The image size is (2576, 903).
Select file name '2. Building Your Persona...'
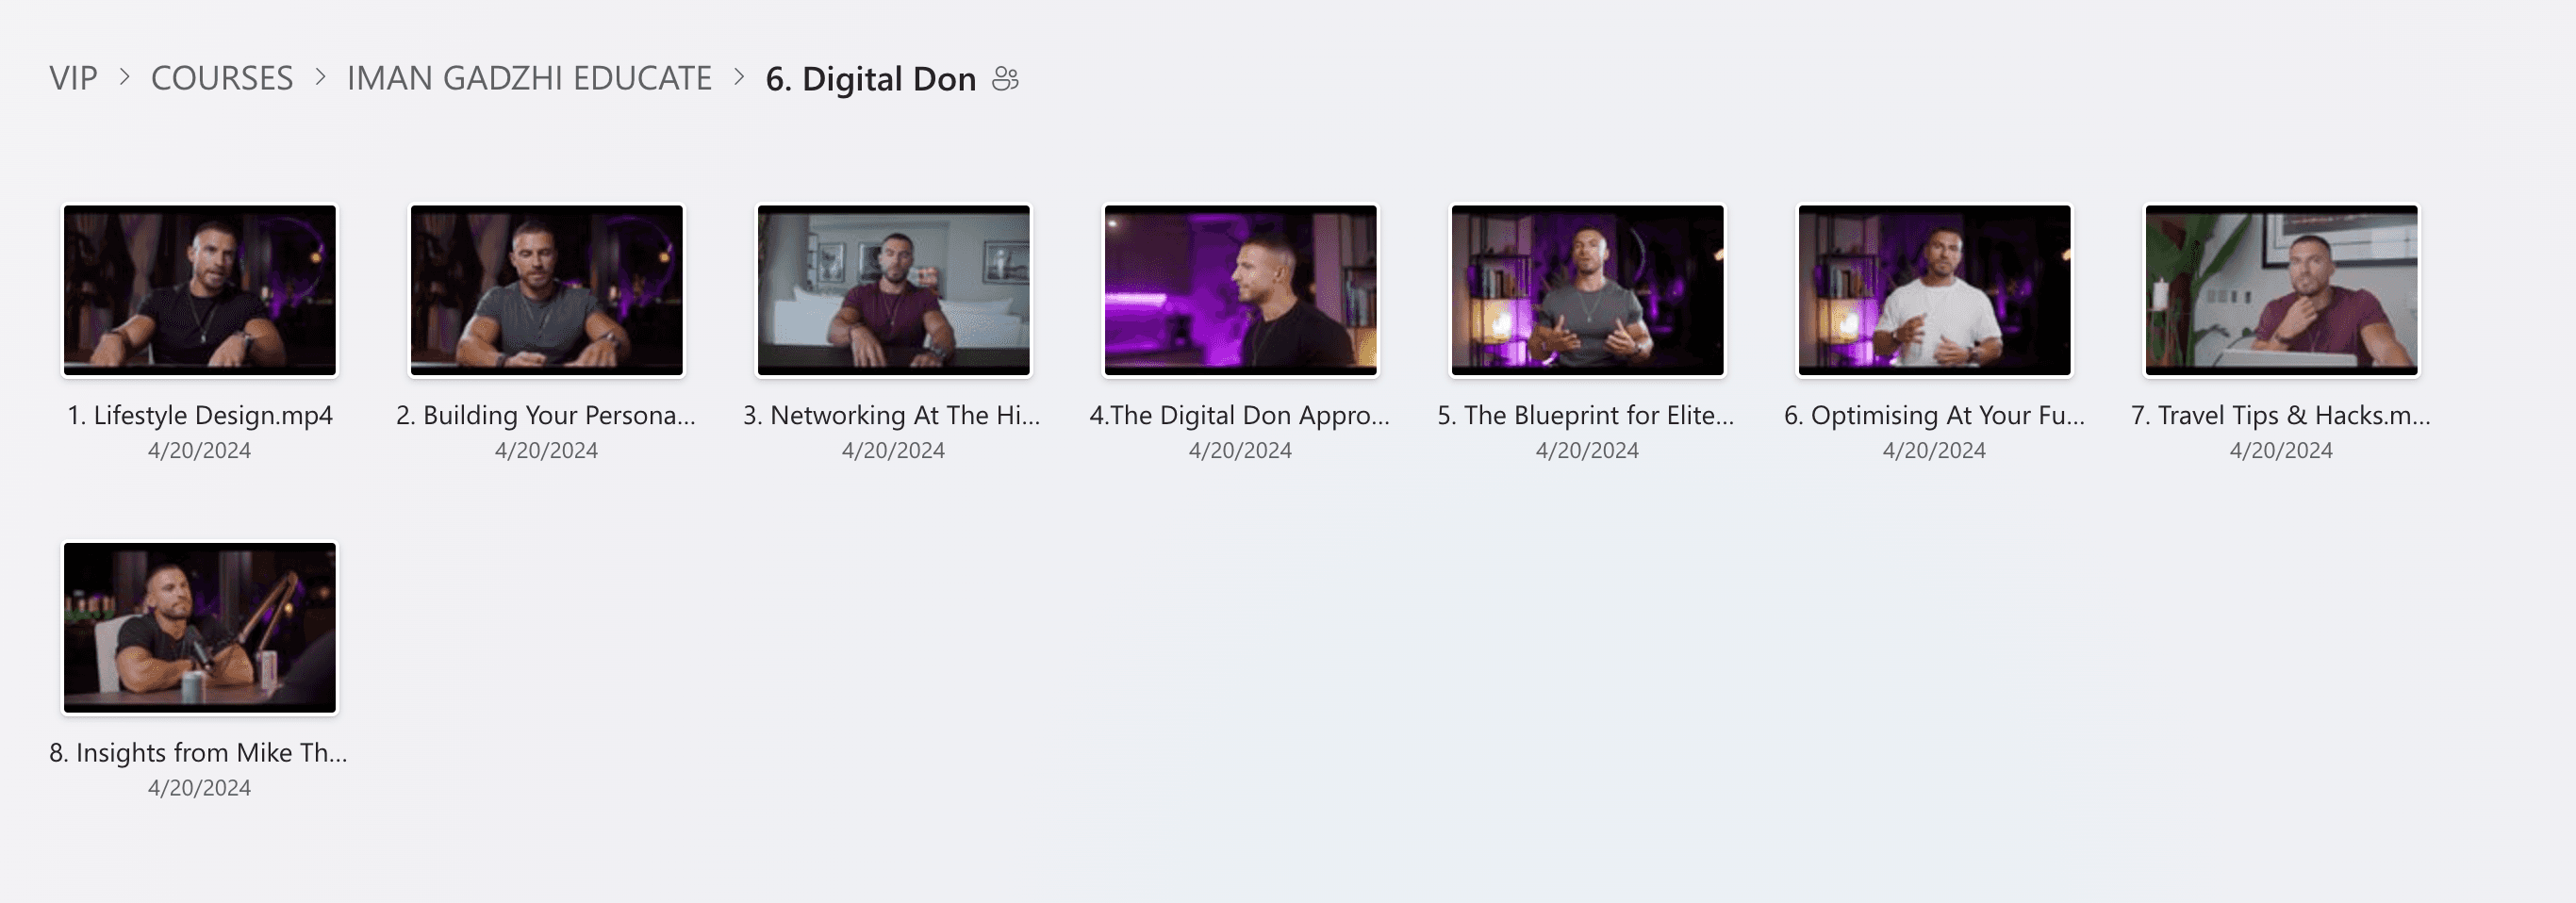click(x=546, y=415)
